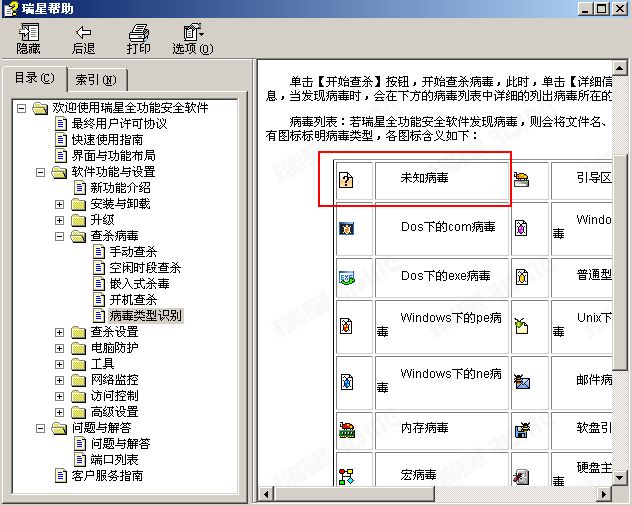Click the Unix virus icon
Viewport: 632px width, 506px height.
click(521, 325)
